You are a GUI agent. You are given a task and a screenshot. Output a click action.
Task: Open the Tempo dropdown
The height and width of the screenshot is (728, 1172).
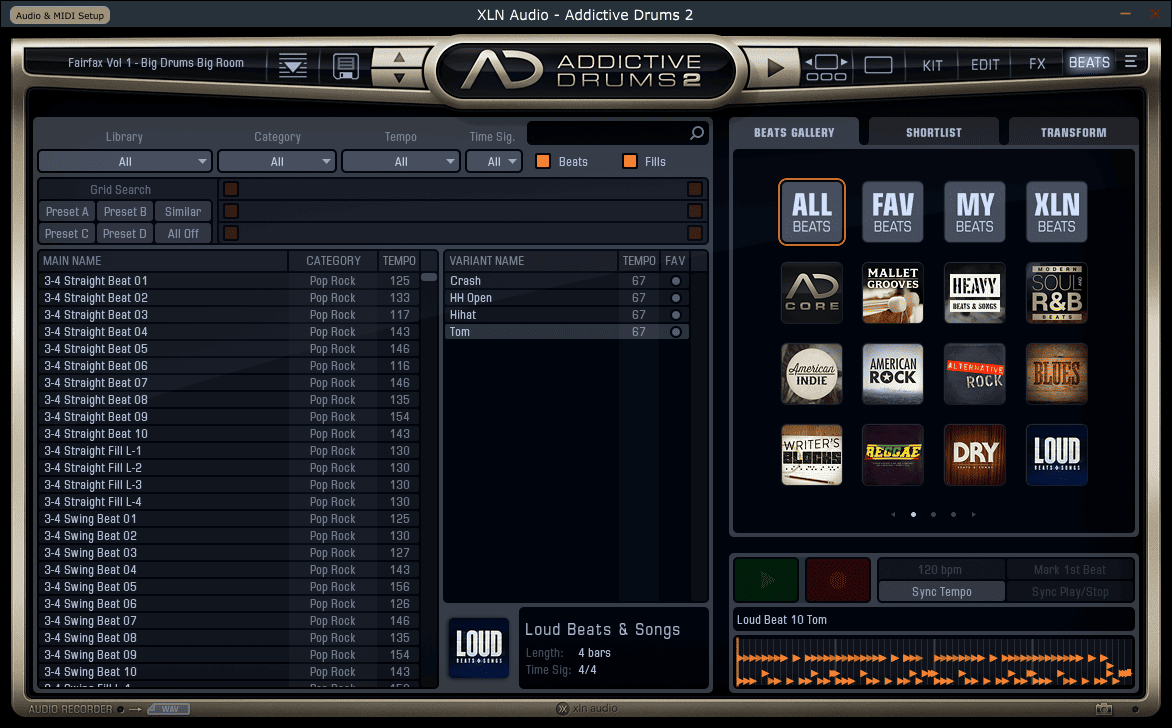click(401, 161)
